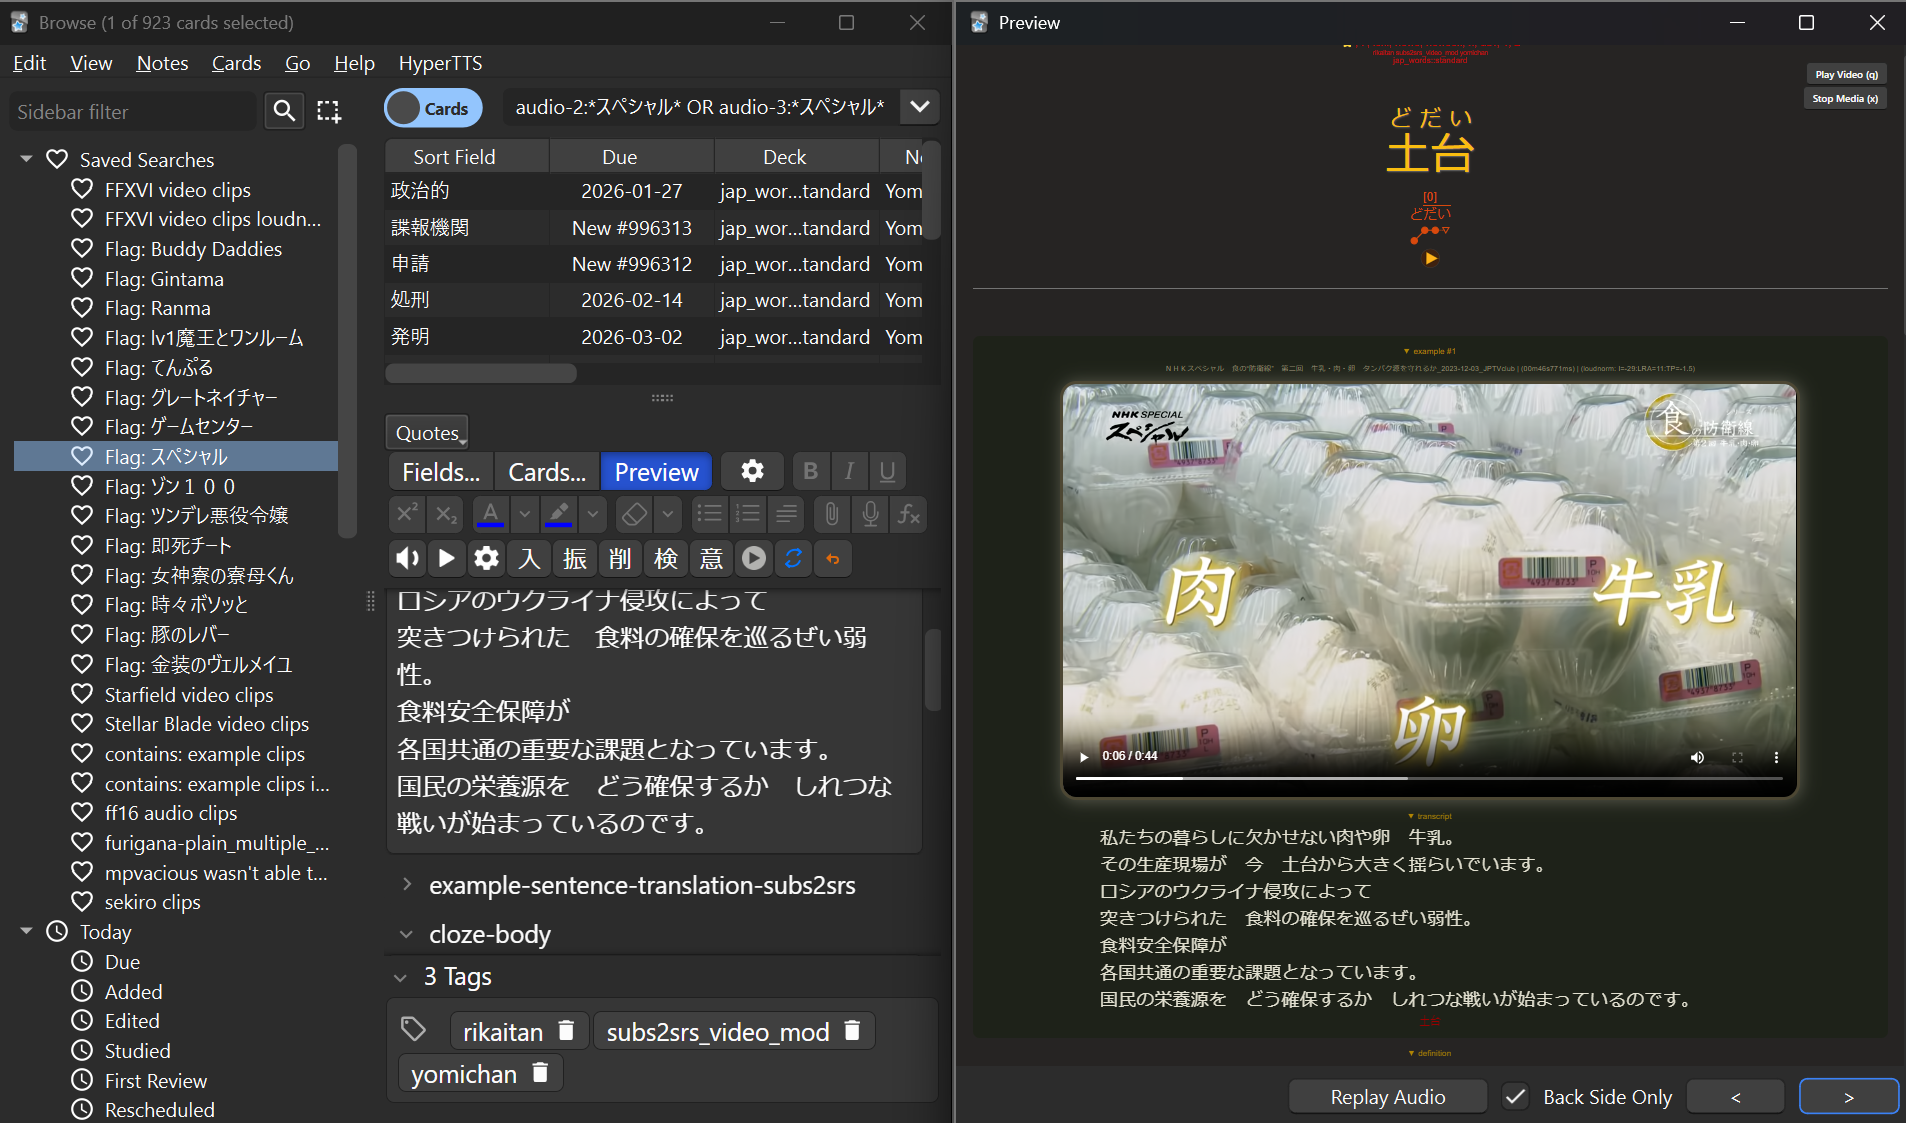Image resolution: width=1906 pixels, height=1123 pixels.
Task: Open the equations fx menu
Action: click(x=909, y=514)
